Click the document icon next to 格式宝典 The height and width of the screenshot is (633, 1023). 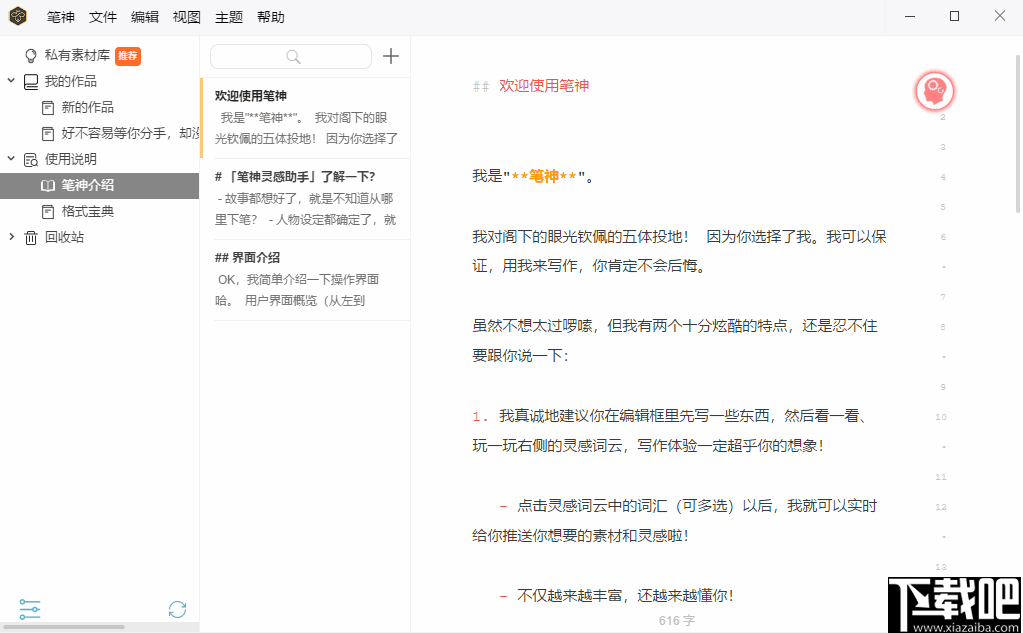[46, 211]
